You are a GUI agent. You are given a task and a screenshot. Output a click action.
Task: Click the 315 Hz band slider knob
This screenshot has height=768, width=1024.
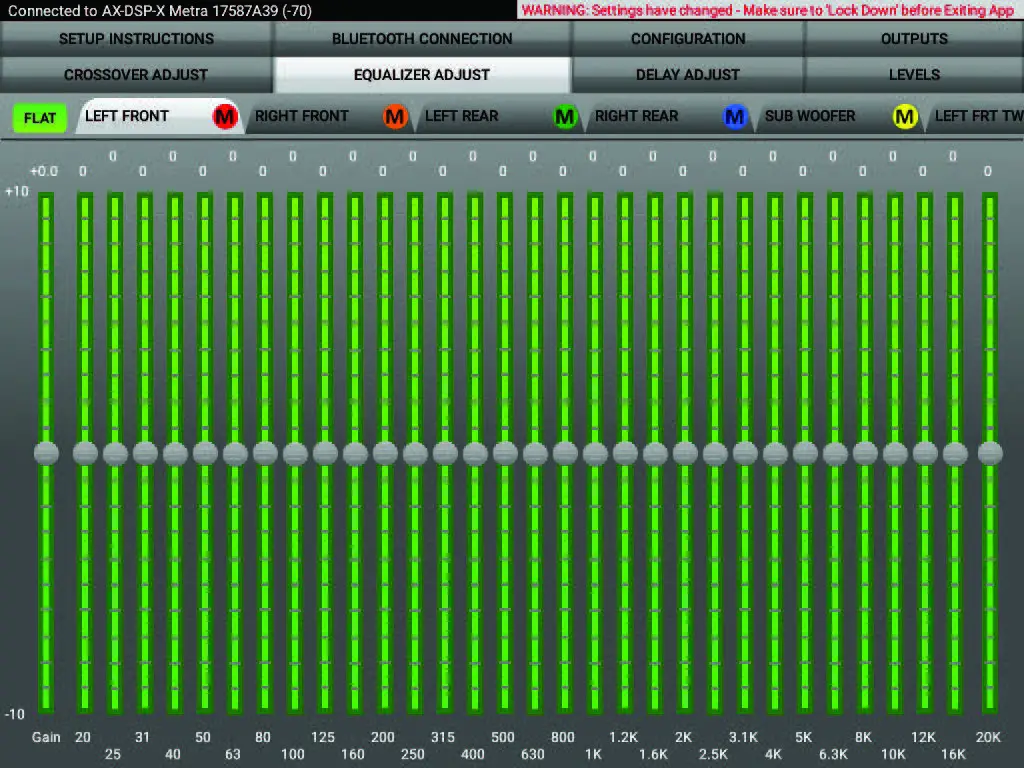(445, 453)
